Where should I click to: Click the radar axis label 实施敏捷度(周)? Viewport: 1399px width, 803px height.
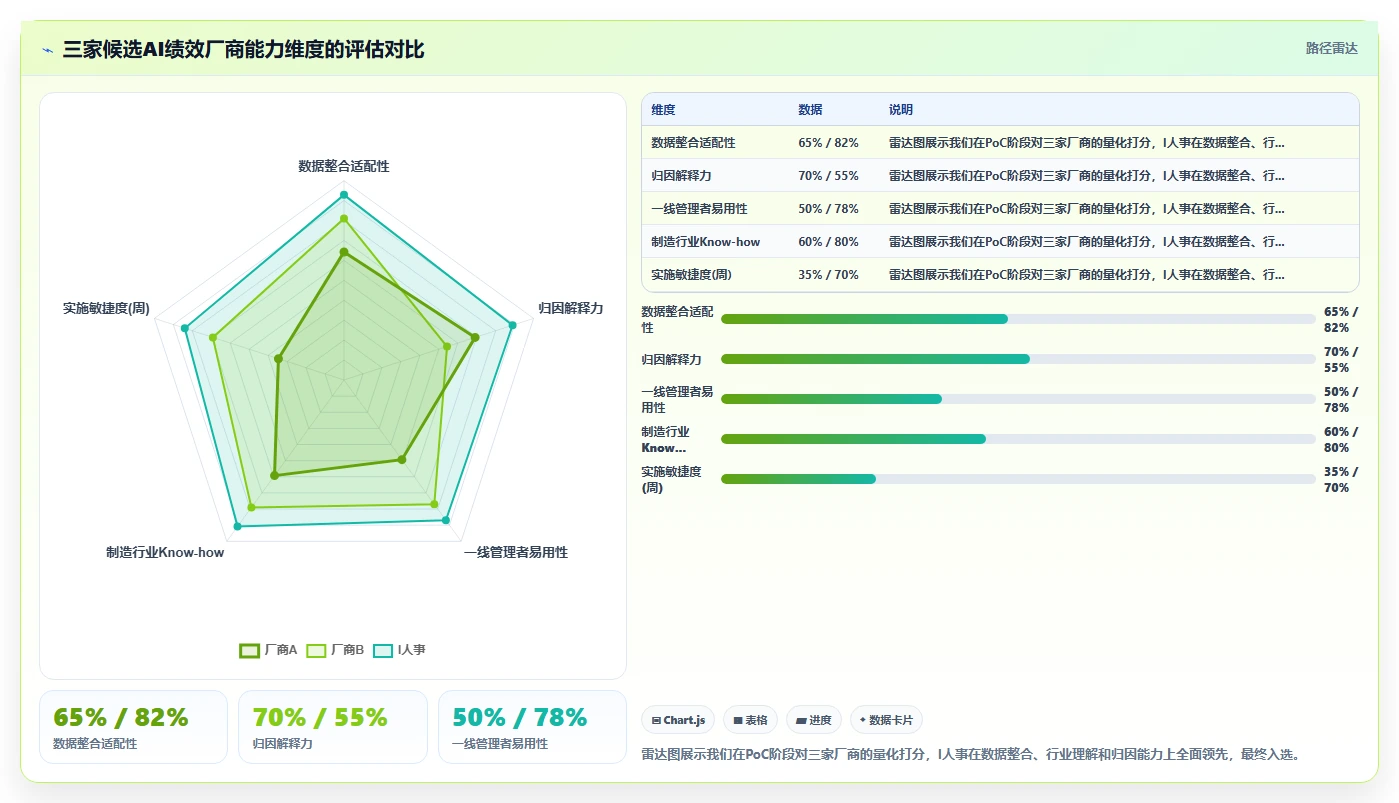point(106,308)
